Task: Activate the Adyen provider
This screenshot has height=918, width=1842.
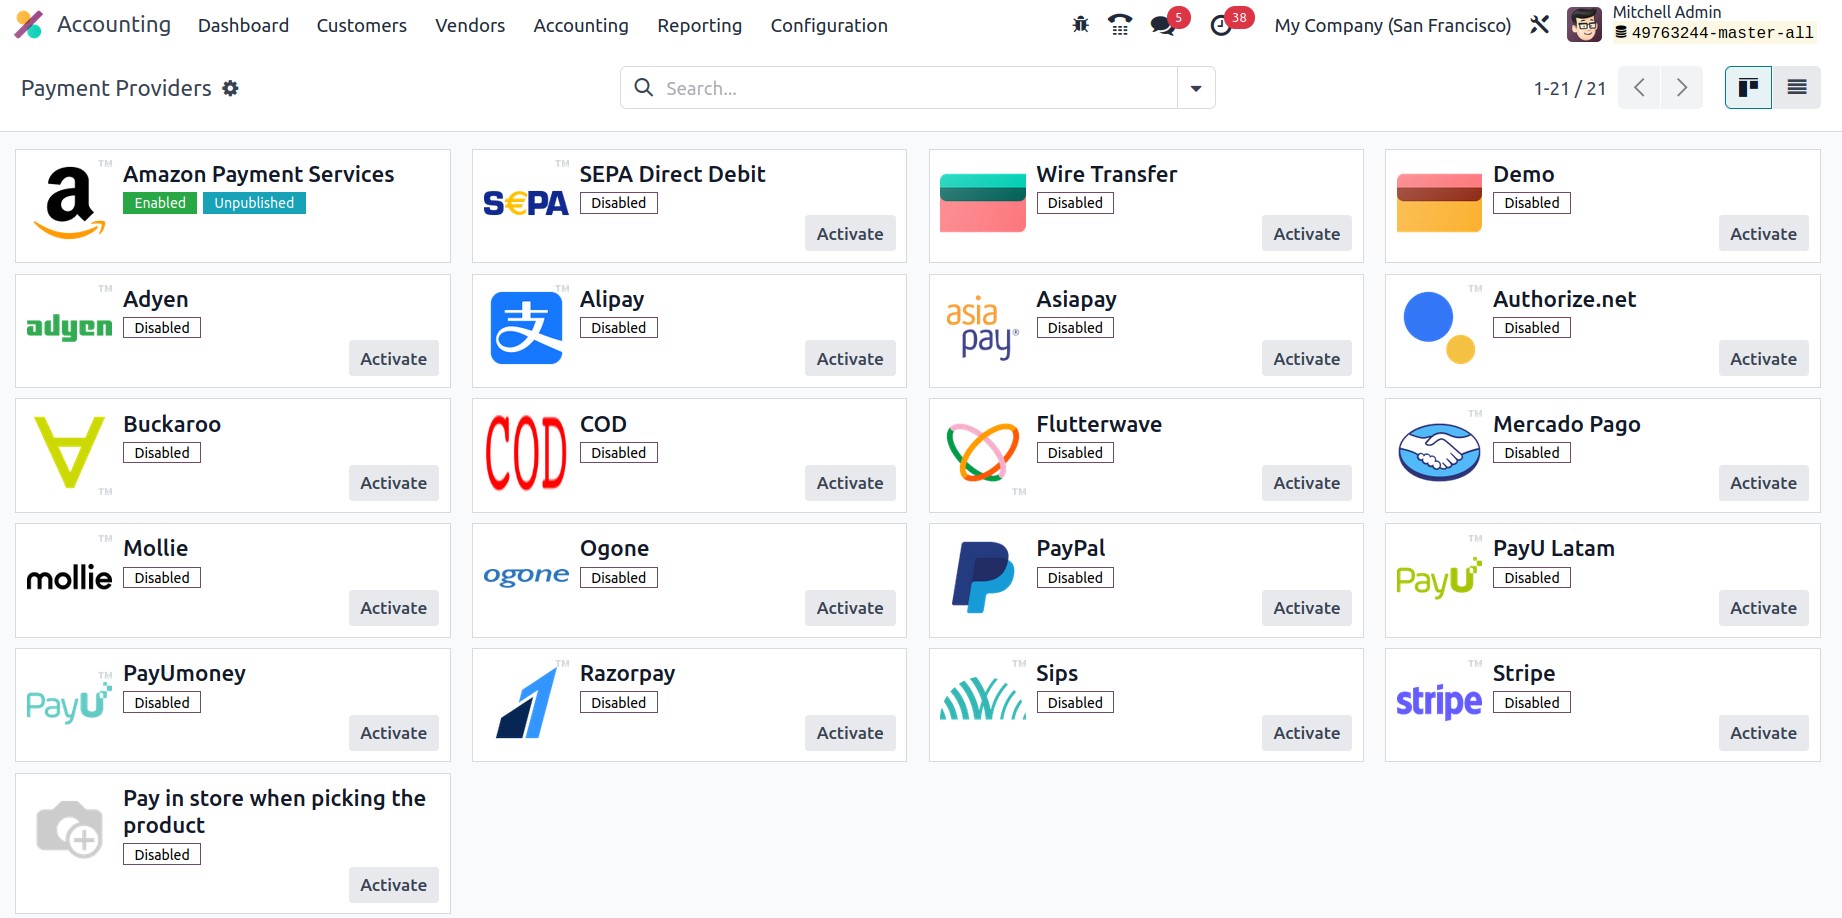Action: pyautogui.click(x=393, y=358)
